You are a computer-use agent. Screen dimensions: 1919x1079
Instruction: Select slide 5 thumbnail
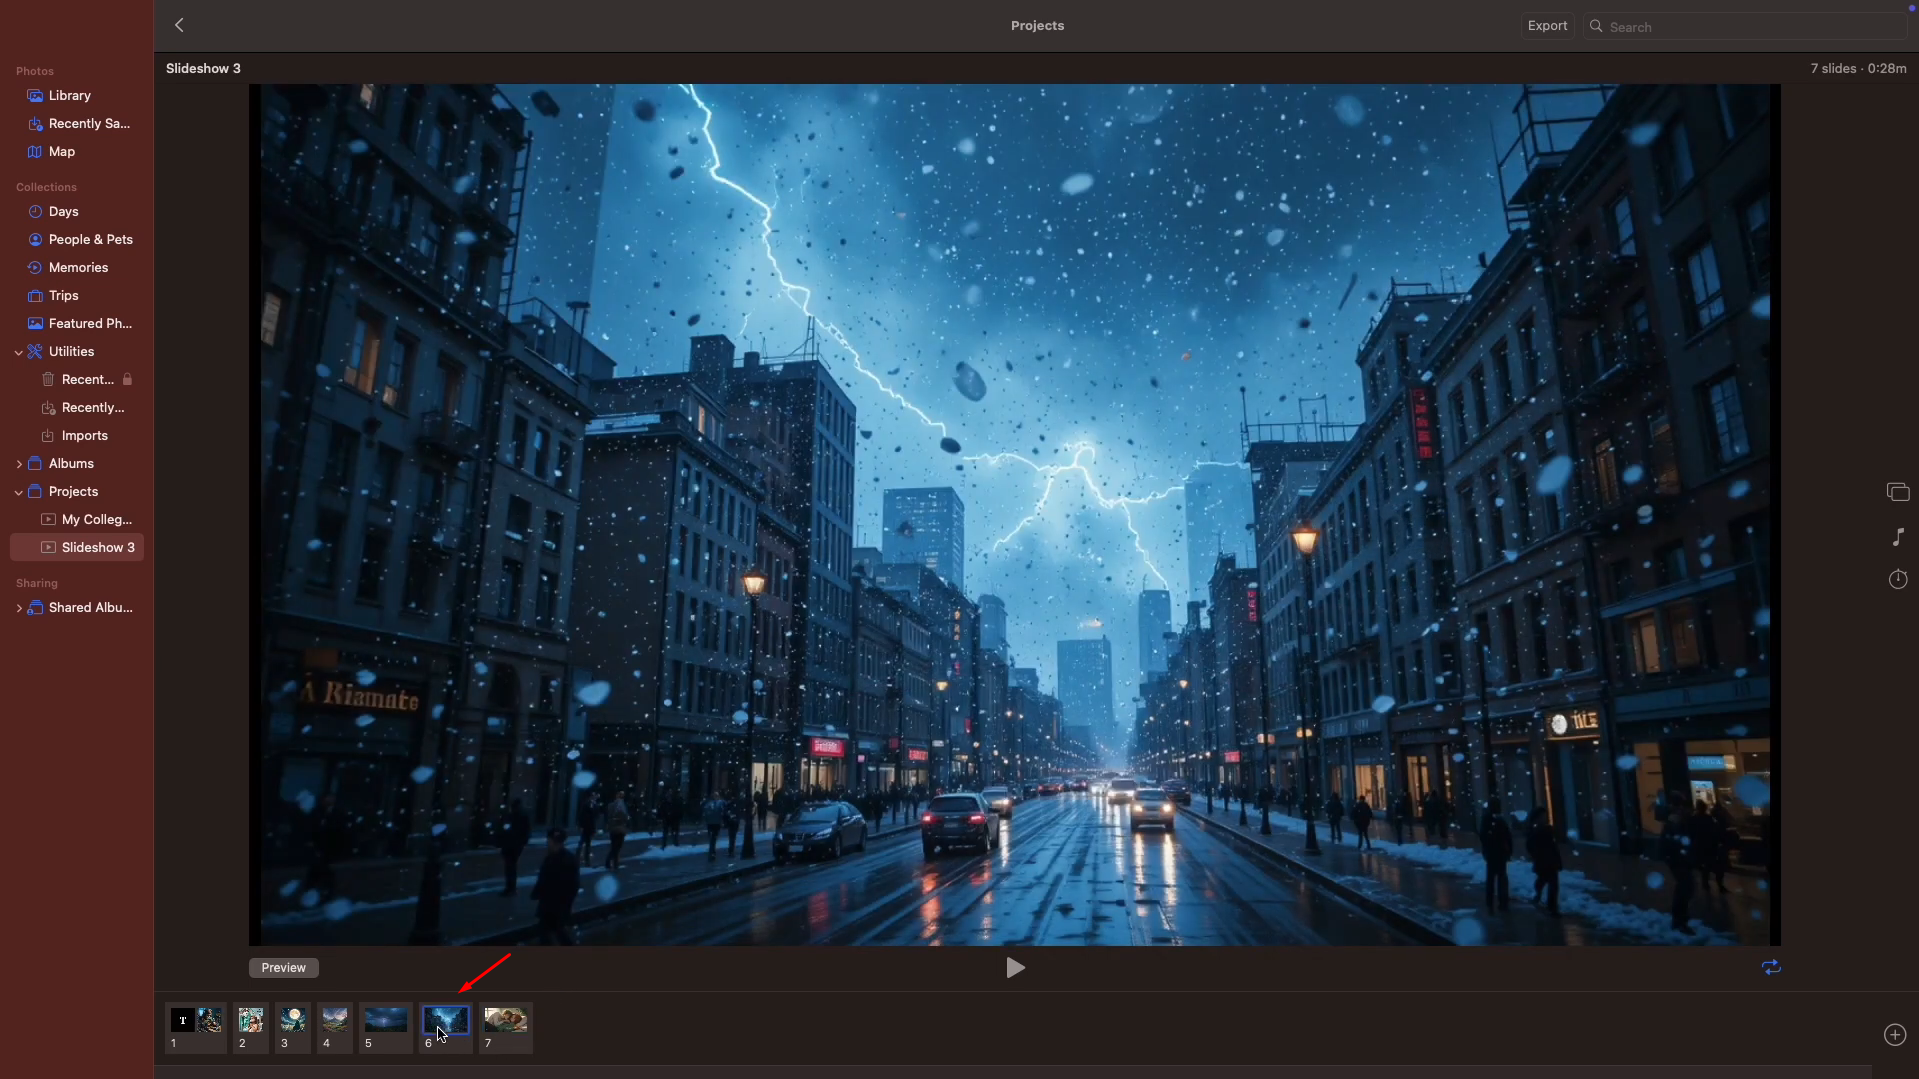point(386,1027)
